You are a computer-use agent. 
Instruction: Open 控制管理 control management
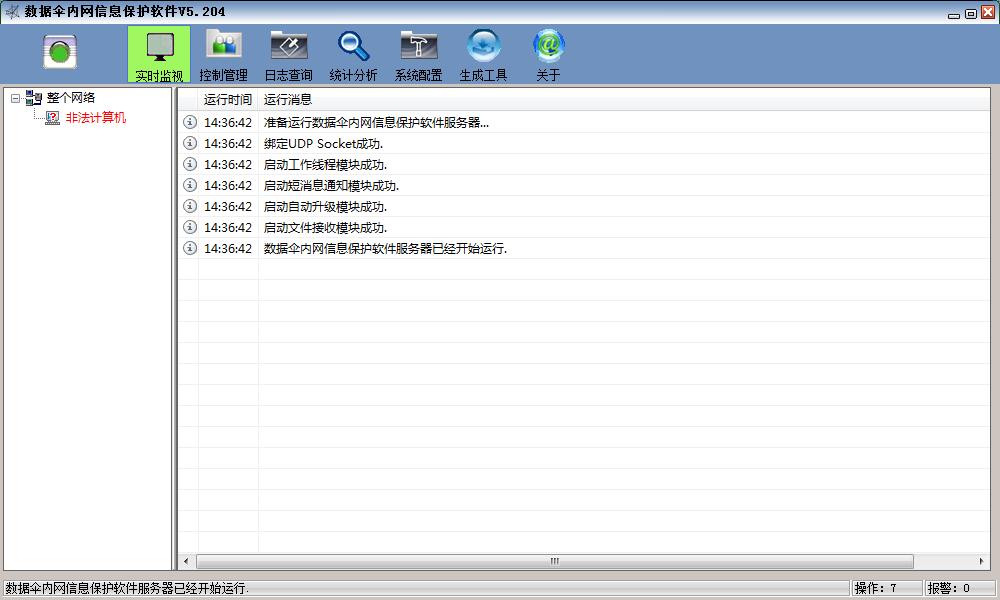223,55
